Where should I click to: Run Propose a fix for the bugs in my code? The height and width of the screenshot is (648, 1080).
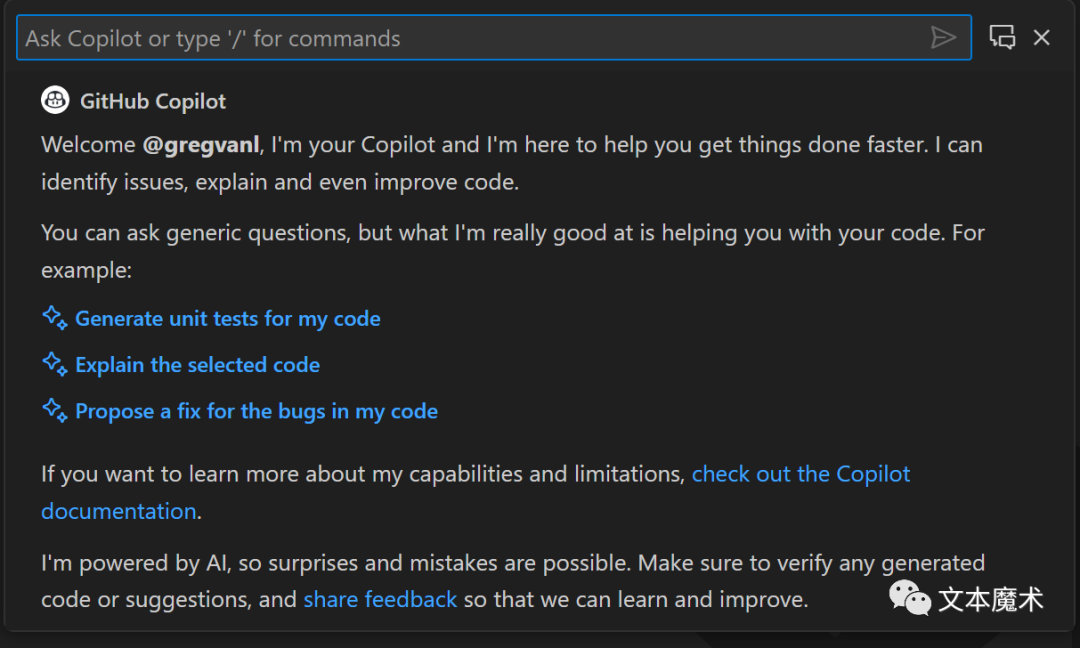pyautogui.click(x=256, y=411)
